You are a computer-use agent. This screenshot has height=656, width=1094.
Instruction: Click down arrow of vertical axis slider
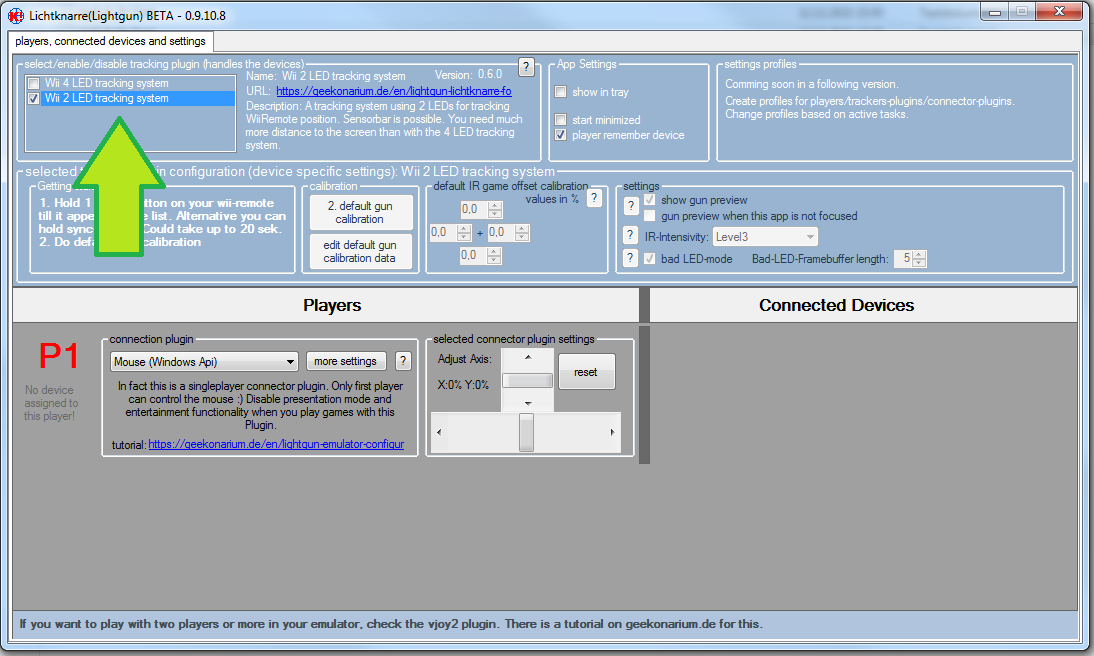pos(527,403)
